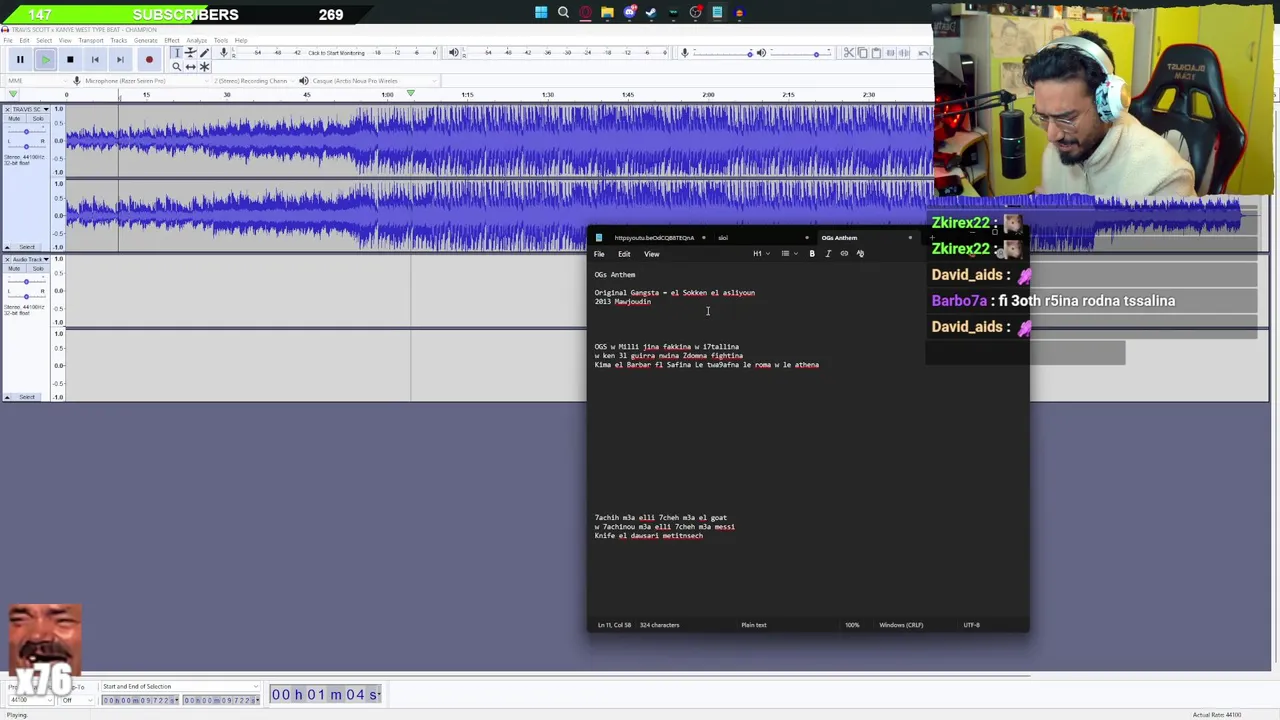Close the Audio Track with its X
1280x720 pixels.
click(7, 259)
